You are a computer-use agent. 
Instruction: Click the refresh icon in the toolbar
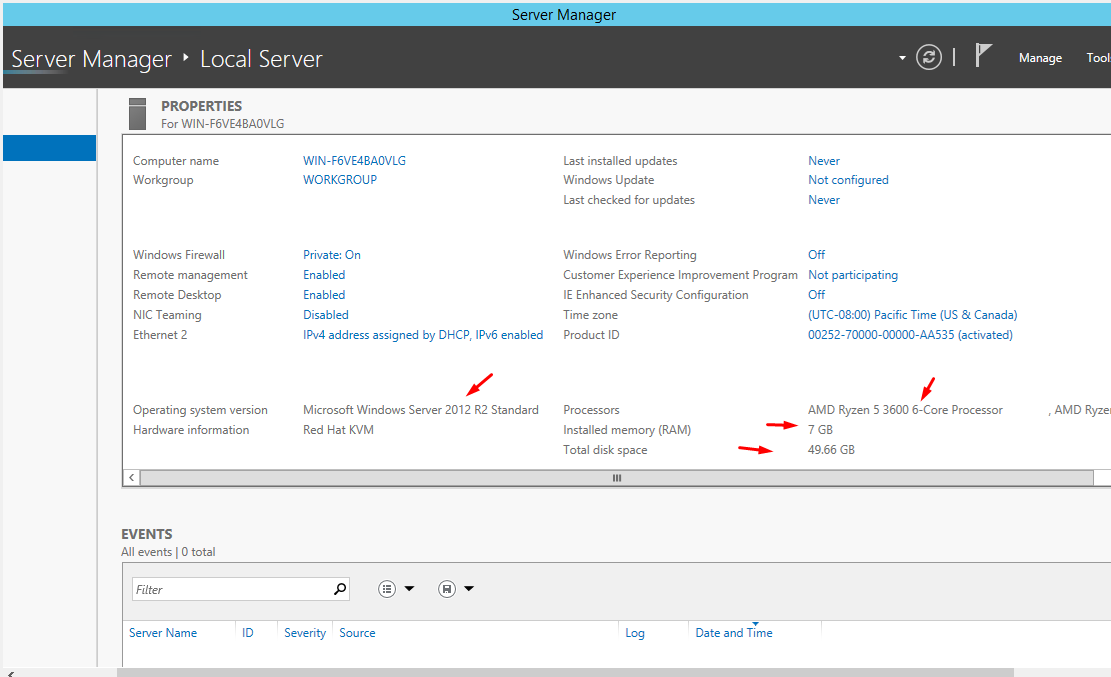pos(928,57)
